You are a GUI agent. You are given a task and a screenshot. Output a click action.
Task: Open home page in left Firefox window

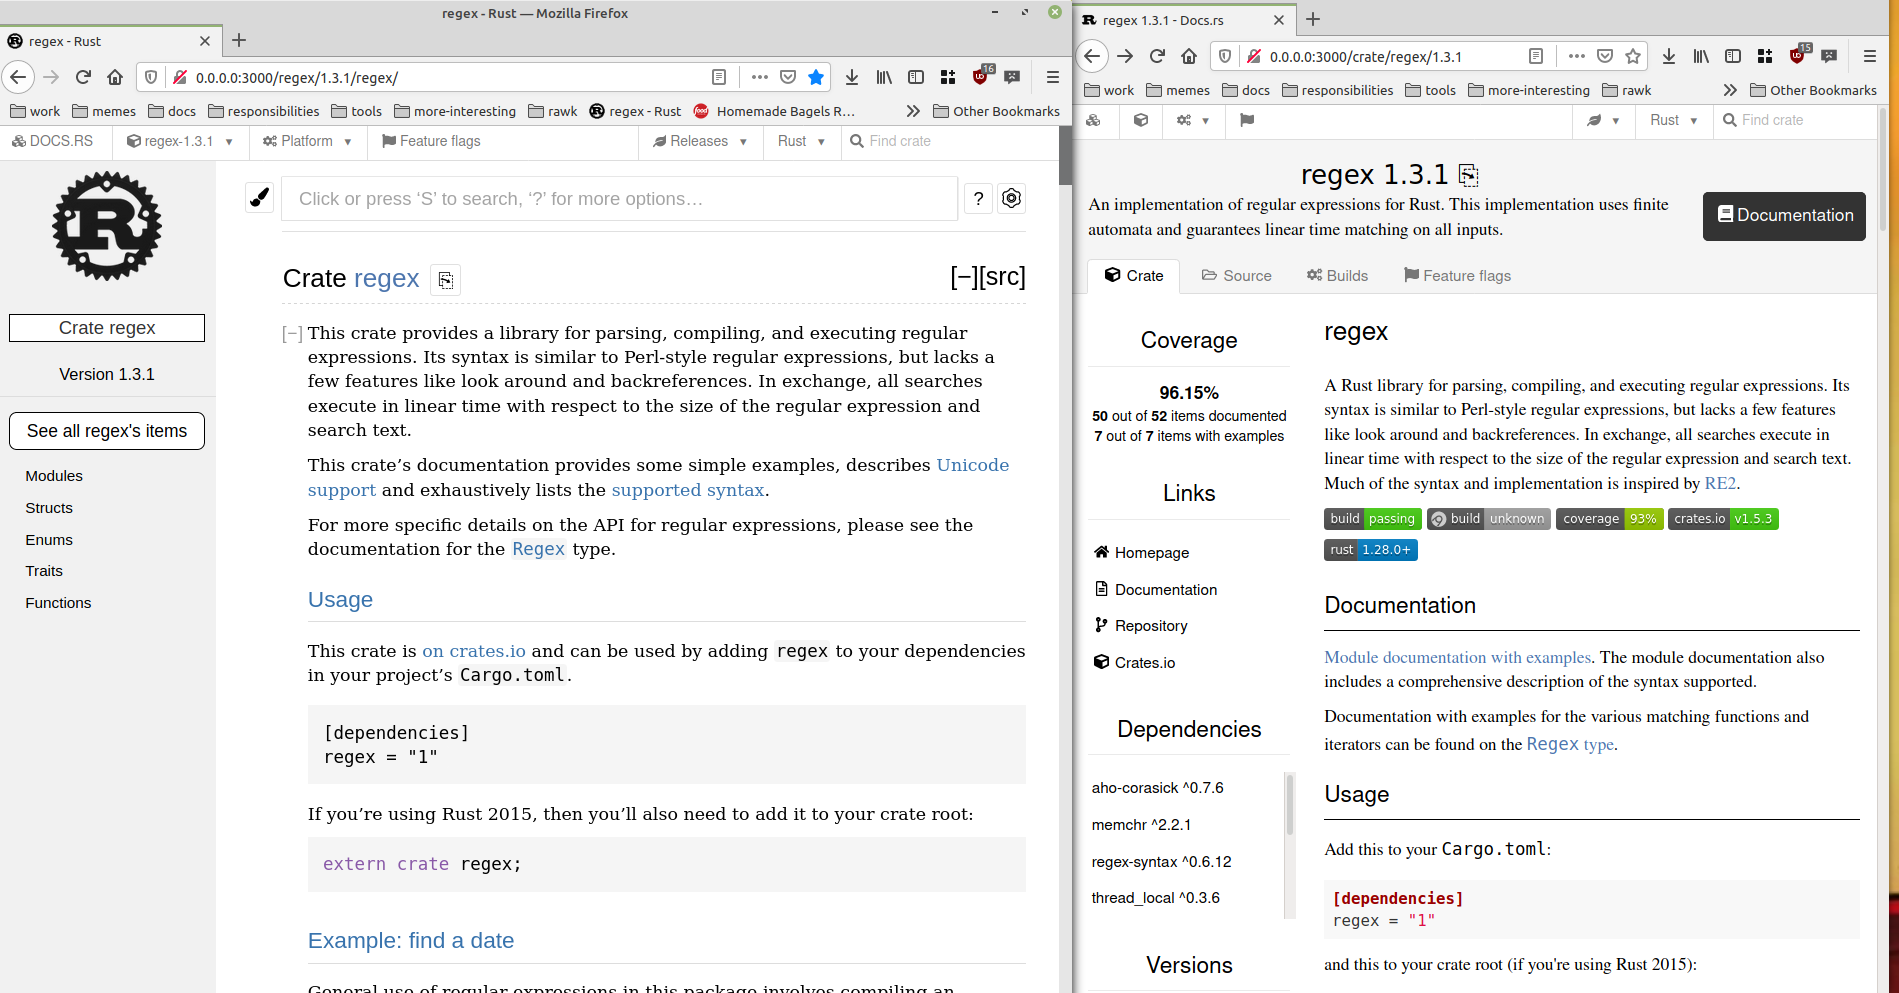tap(115, 77)
